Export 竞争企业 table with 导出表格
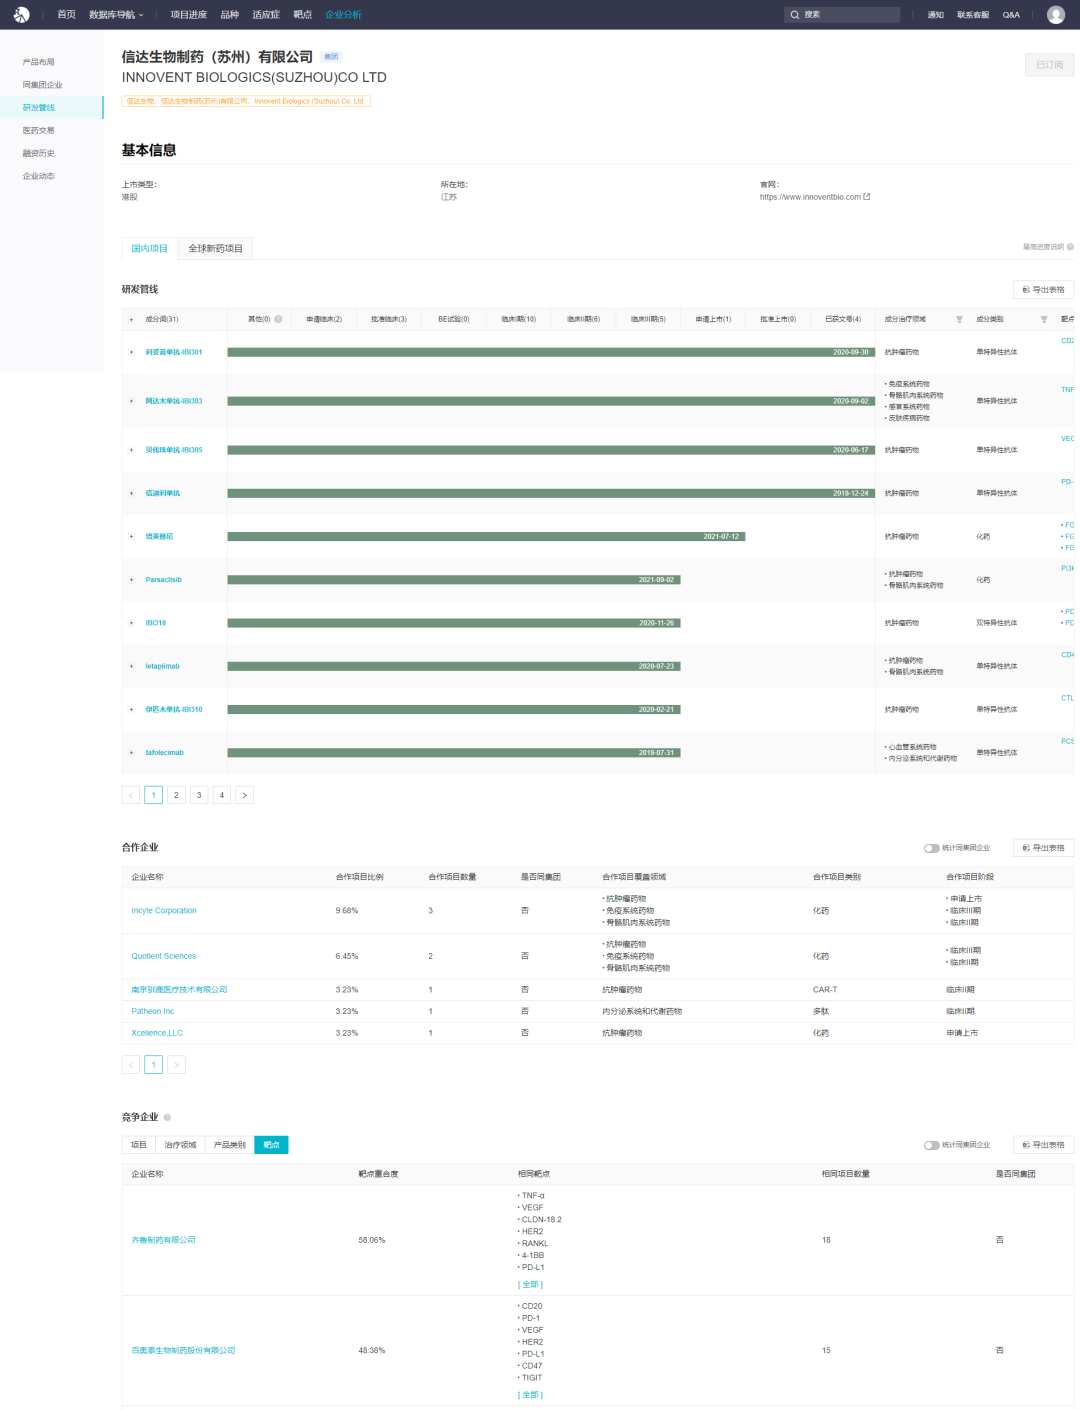1080x1410 pixels. (x=1043, y=1145)
